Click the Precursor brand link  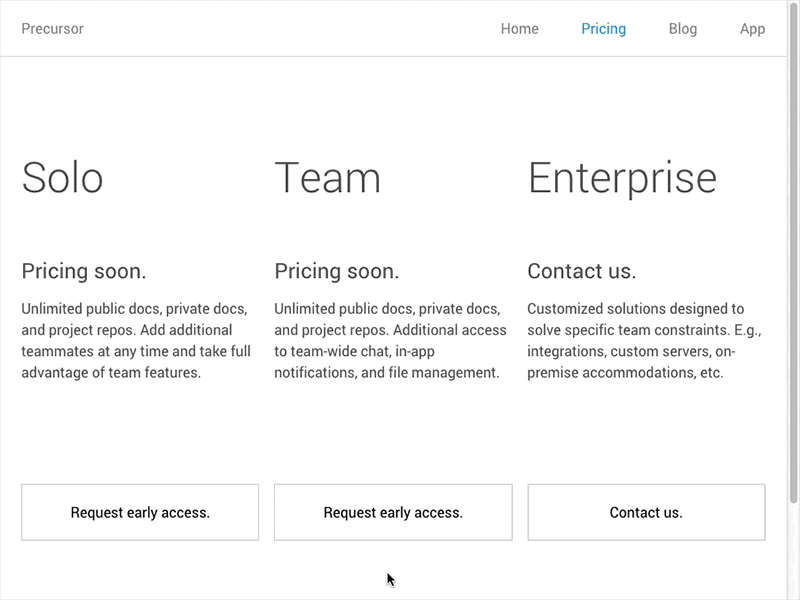[x=52, y=29]
